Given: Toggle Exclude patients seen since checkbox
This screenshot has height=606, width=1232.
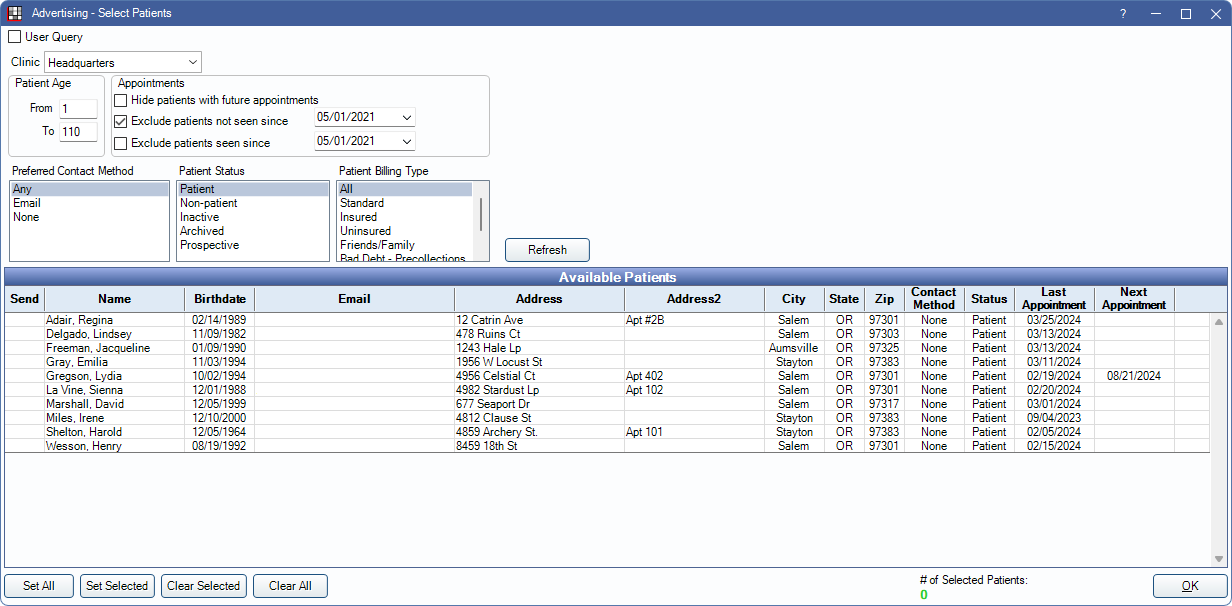Looking at the screenshot, I should coord(121,143).
